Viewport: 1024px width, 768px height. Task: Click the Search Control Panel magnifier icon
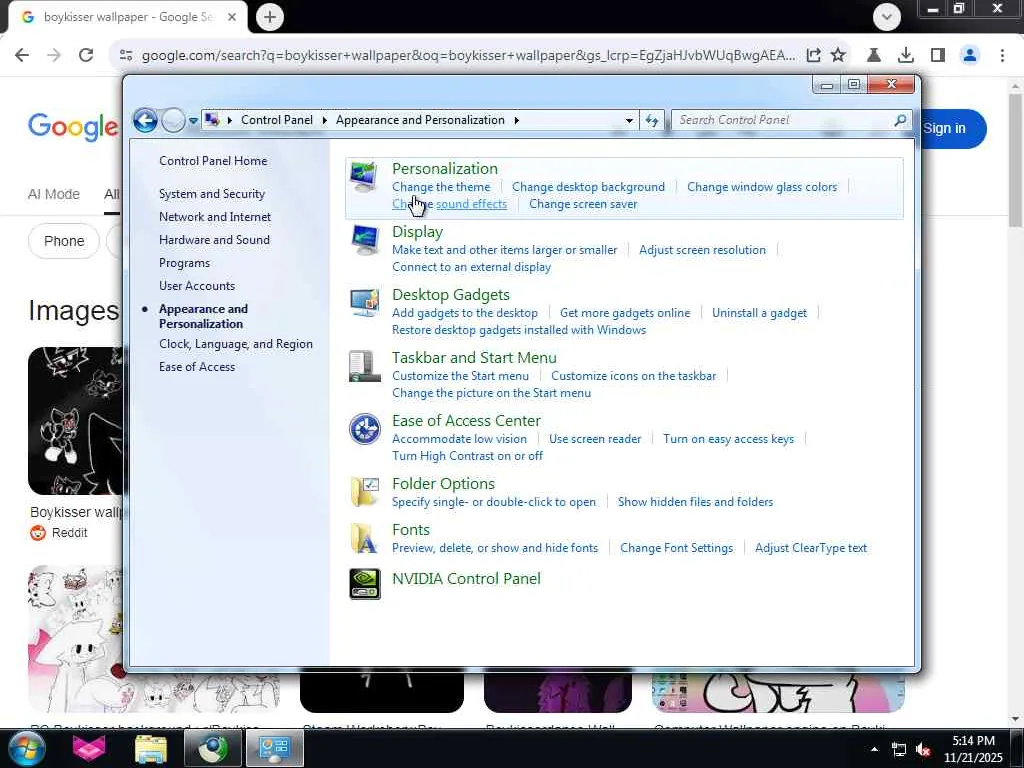[x=900, y=120]
